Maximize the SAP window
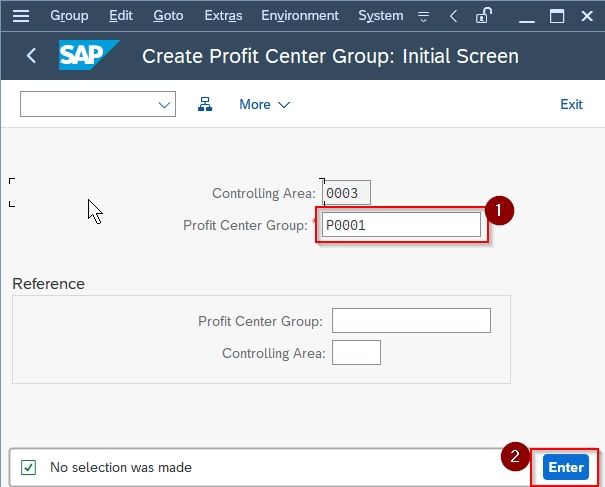 (557, 16)
